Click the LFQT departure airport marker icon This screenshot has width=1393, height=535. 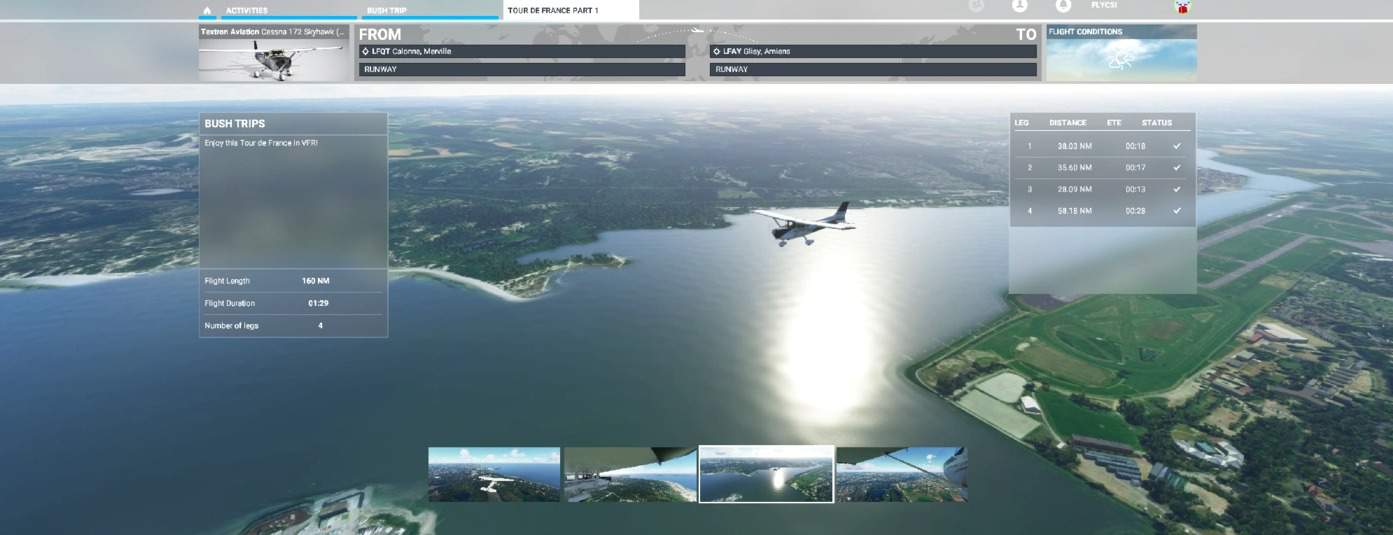[x=366, y=51]
